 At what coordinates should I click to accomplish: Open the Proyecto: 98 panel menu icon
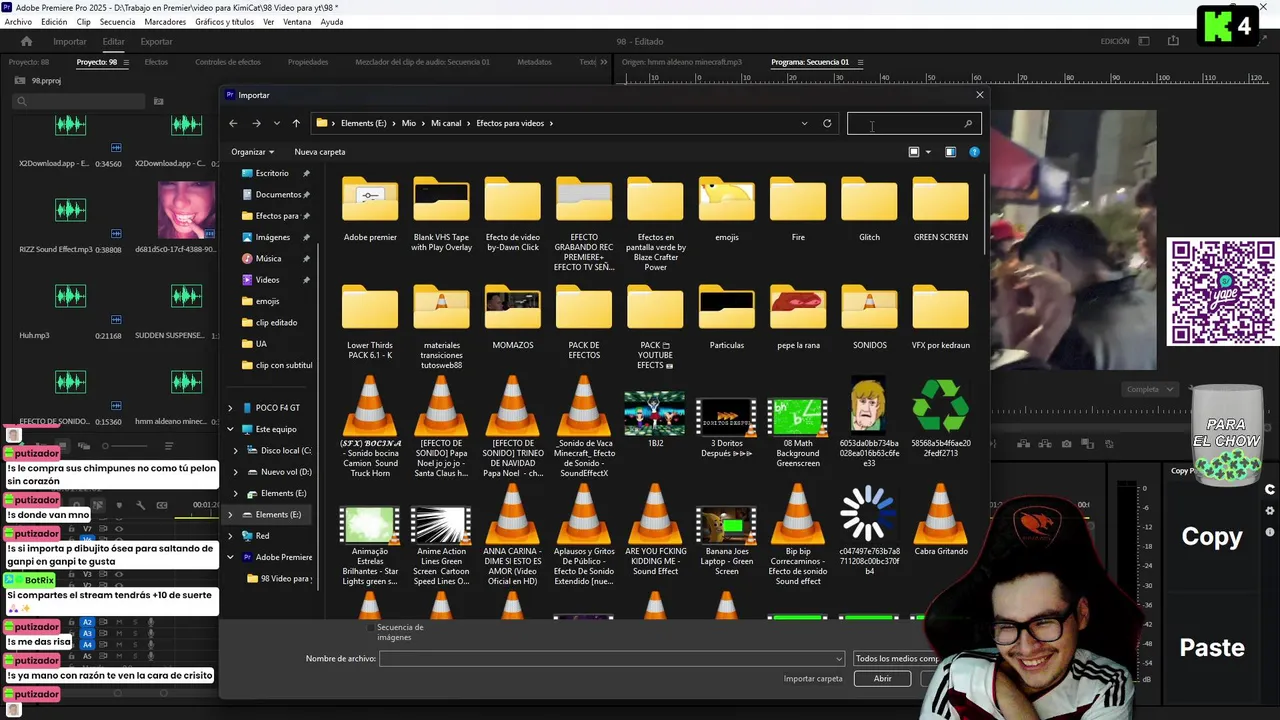[126, 62]
